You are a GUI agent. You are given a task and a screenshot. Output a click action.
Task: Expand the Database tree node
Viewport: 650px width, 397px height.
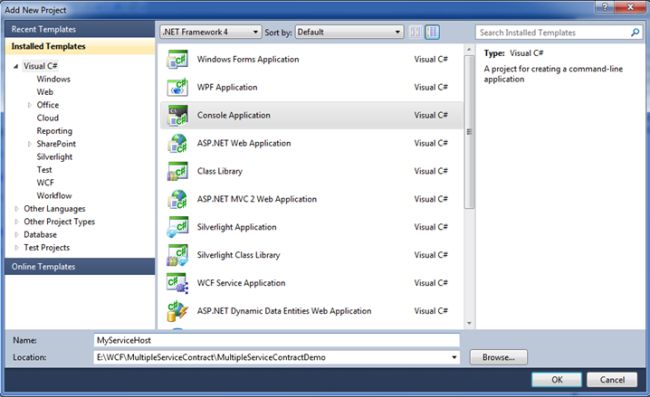16,235
